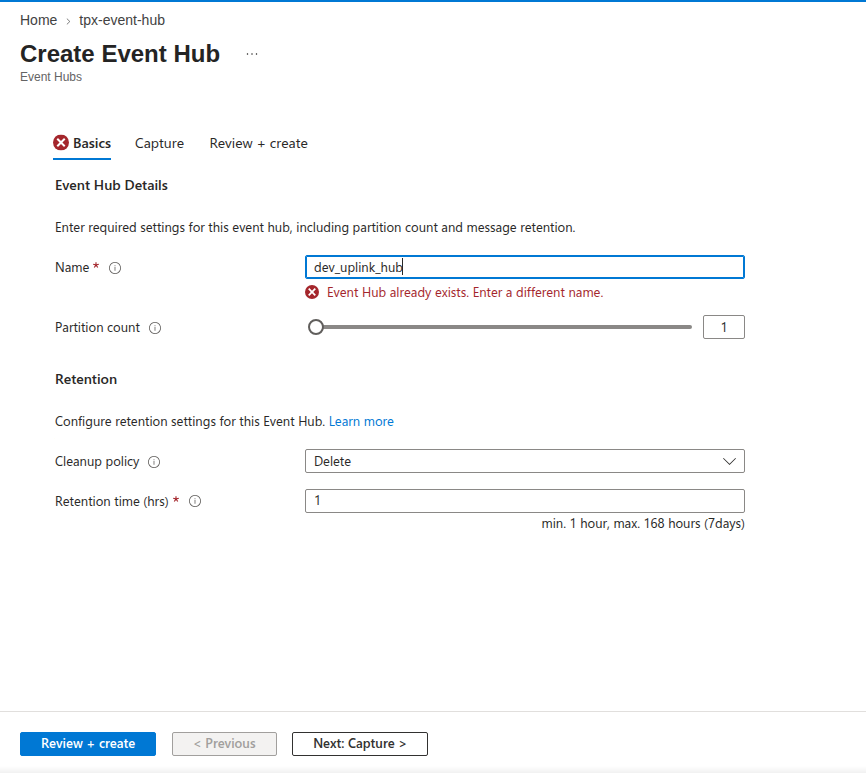Go to tpx-event-hub breadcrumb
The image size is (866, 773).
click(122, 20)
